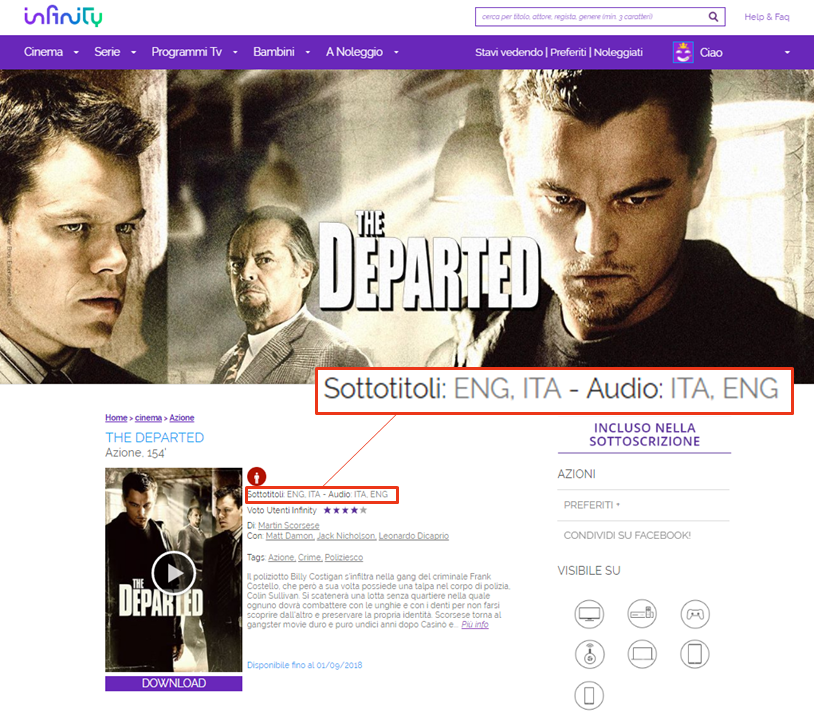Screen dimensions: 814x724
Task: Click the Azione tag link
Action: point(282,557)
